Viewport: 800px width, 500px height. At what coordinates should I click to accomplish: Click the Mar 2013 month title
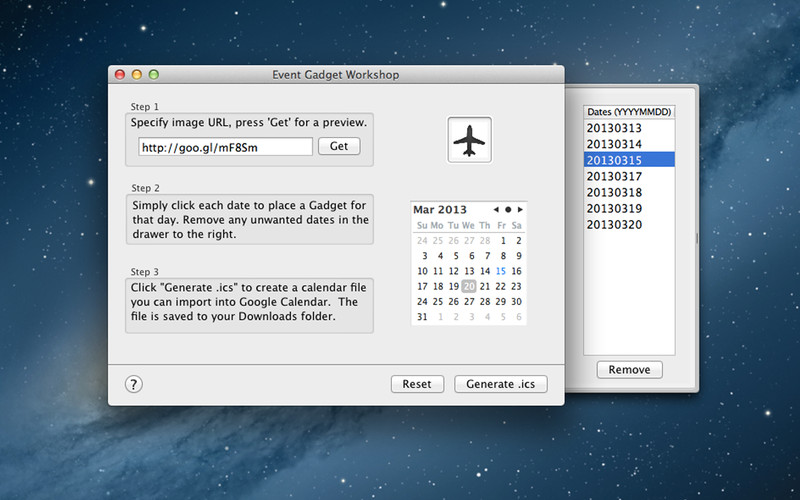click(440, 210)
